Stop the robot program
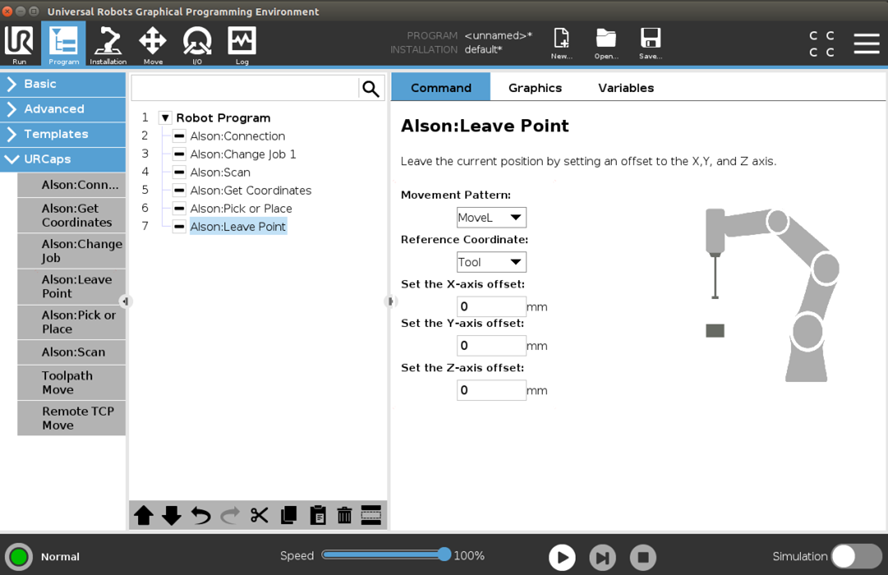Viewport: 888px width, 575px height. pyautogui.click(x=643, y=557)
